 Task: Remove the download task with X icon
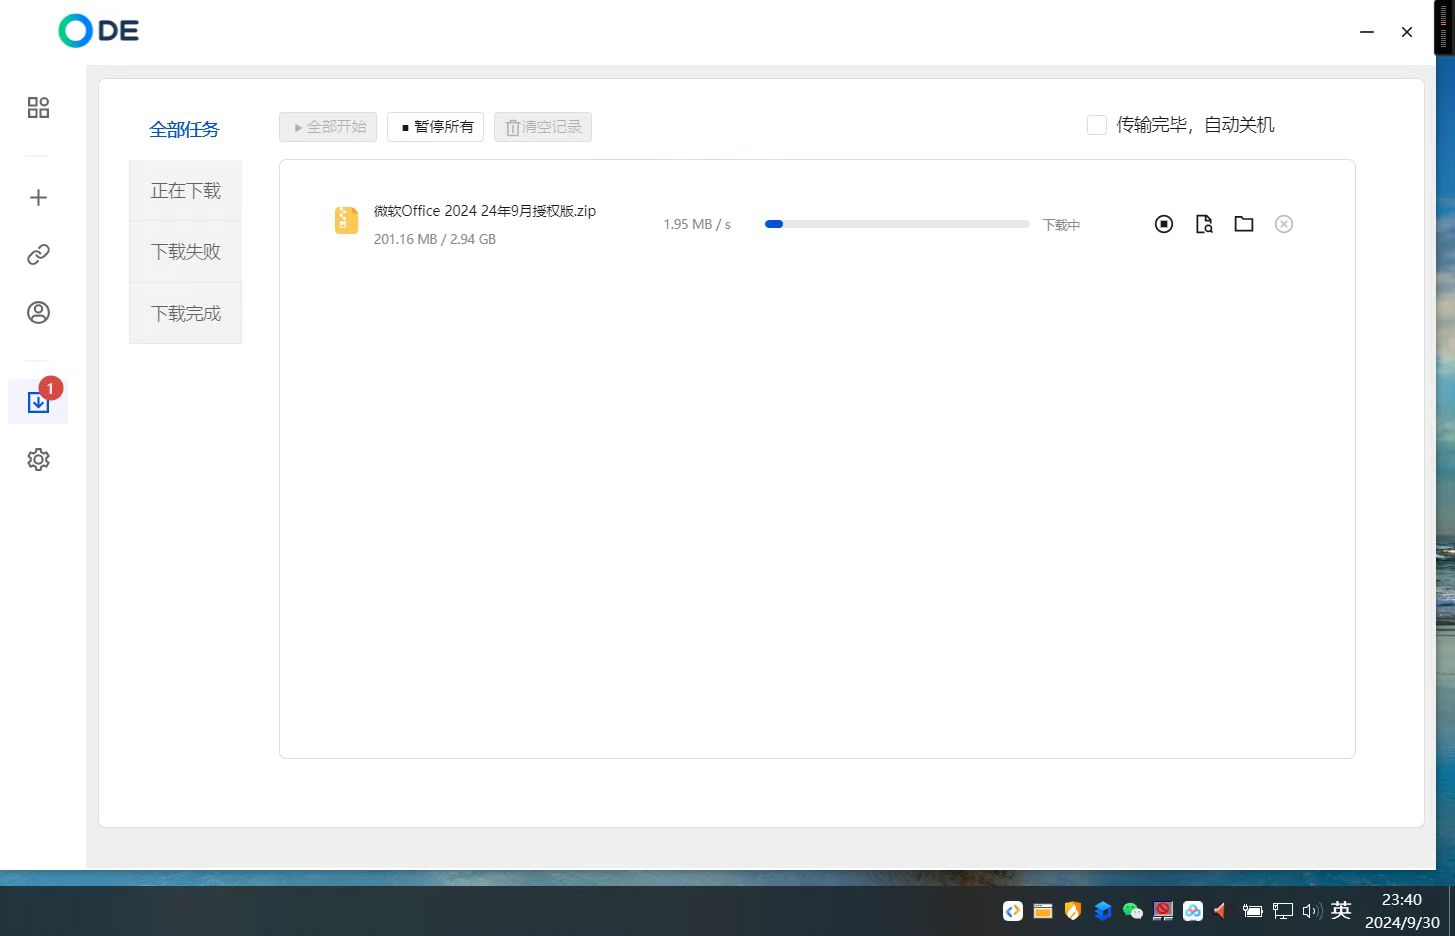[1284, 224]
